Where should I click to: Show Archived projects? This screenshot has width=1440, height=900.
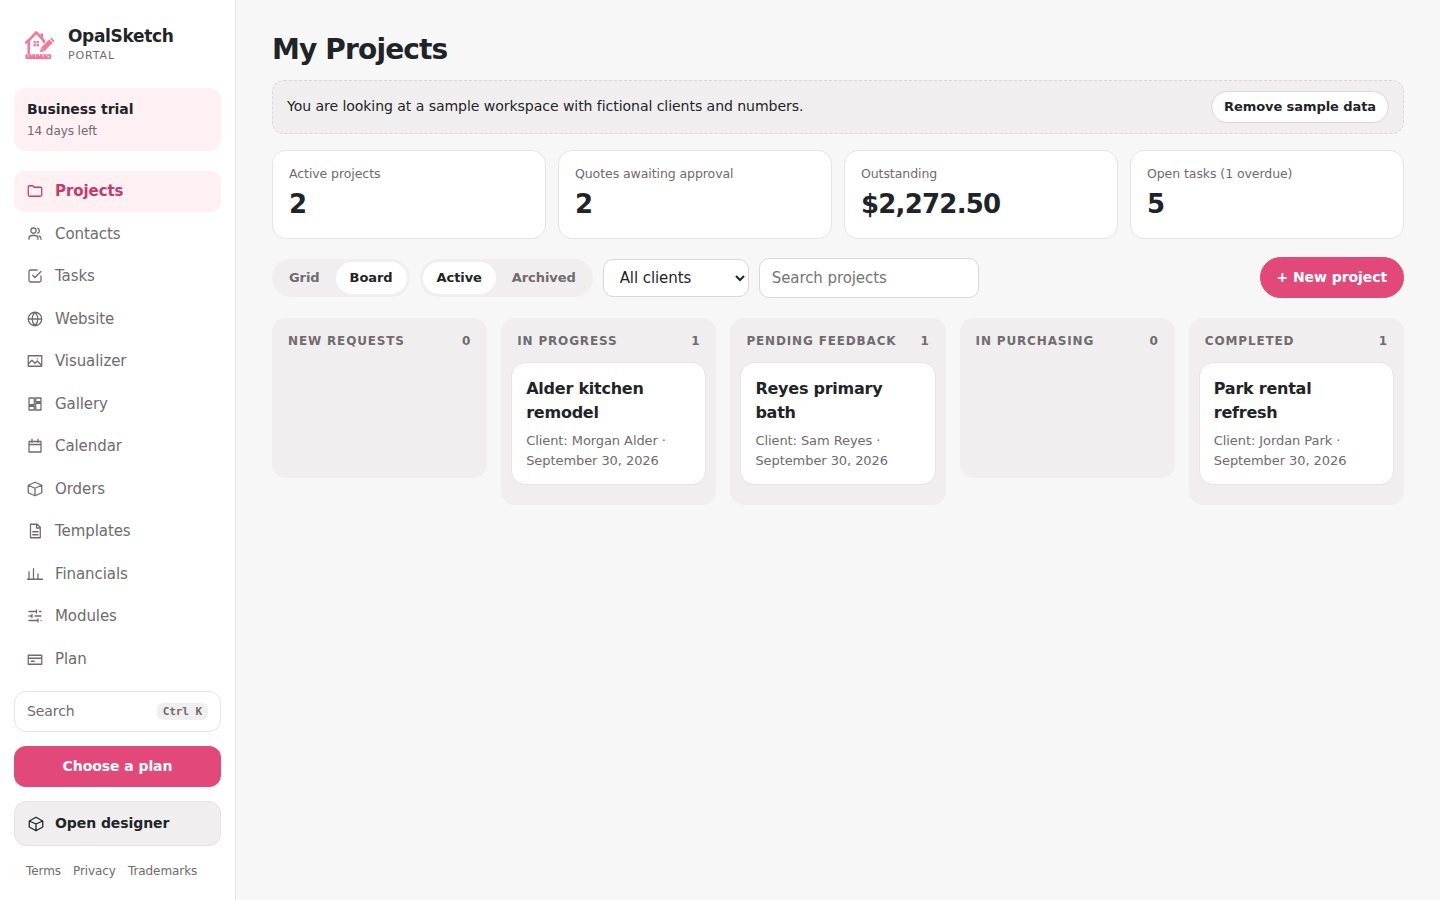click(x=543, y=278)
